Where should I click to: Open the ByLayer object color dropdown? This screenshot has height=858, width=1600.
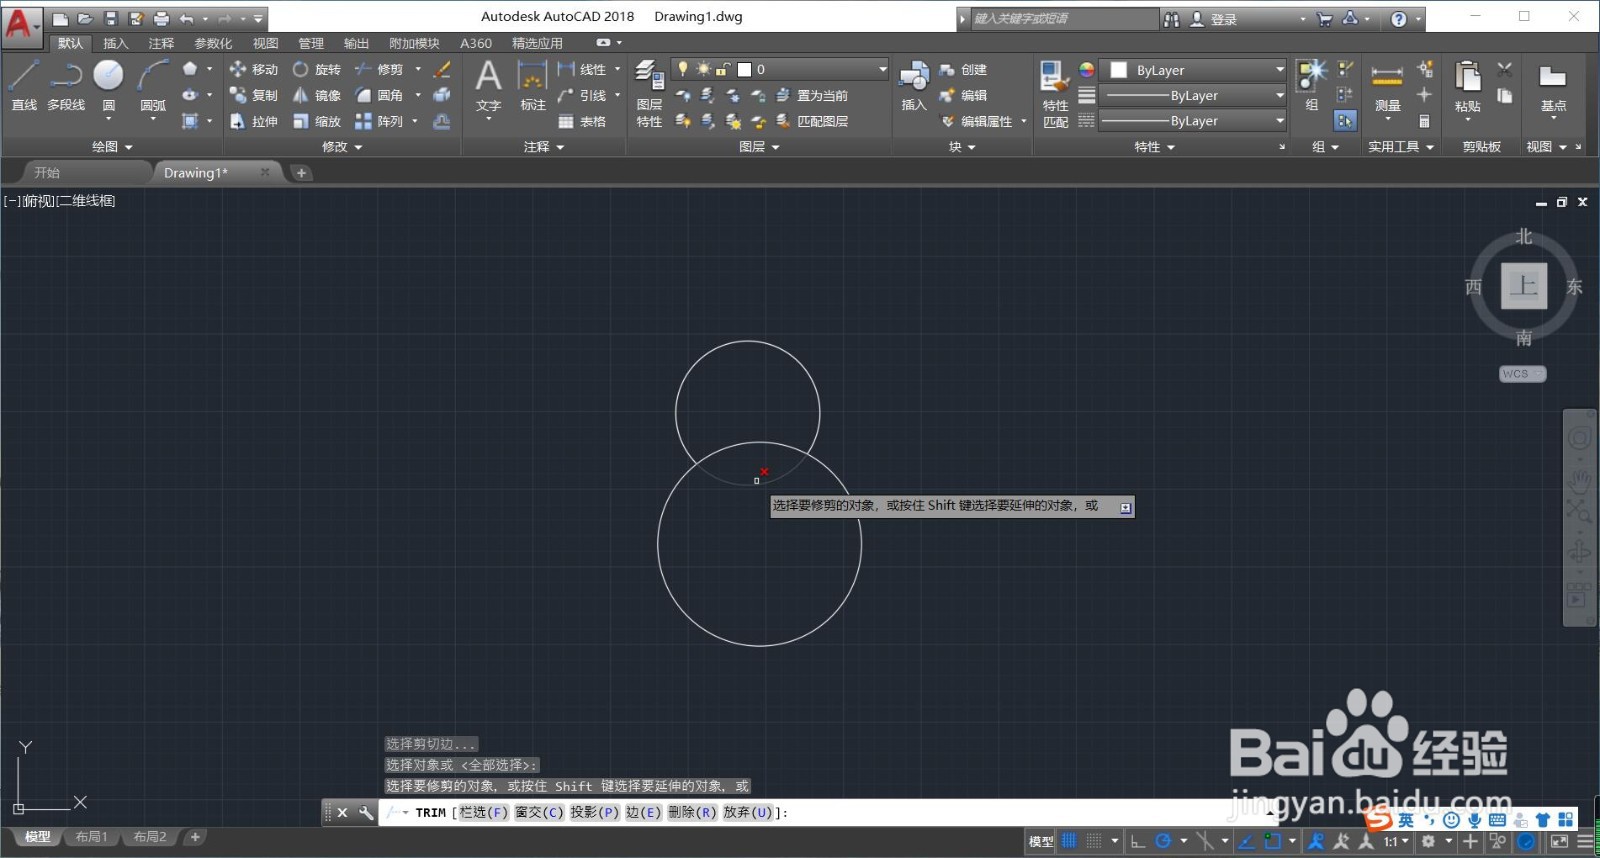[x=1193, y=70]
